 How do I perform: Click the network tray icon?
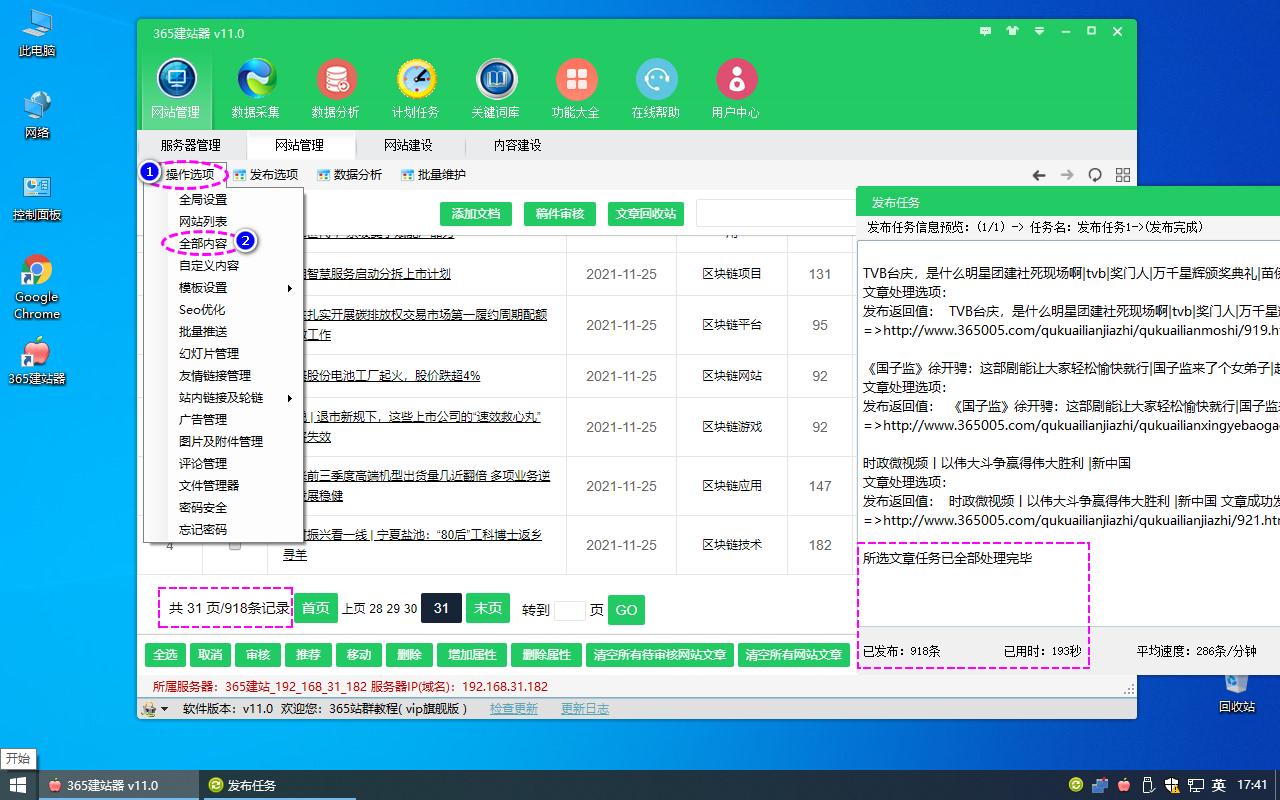(x=1196, y=785)
